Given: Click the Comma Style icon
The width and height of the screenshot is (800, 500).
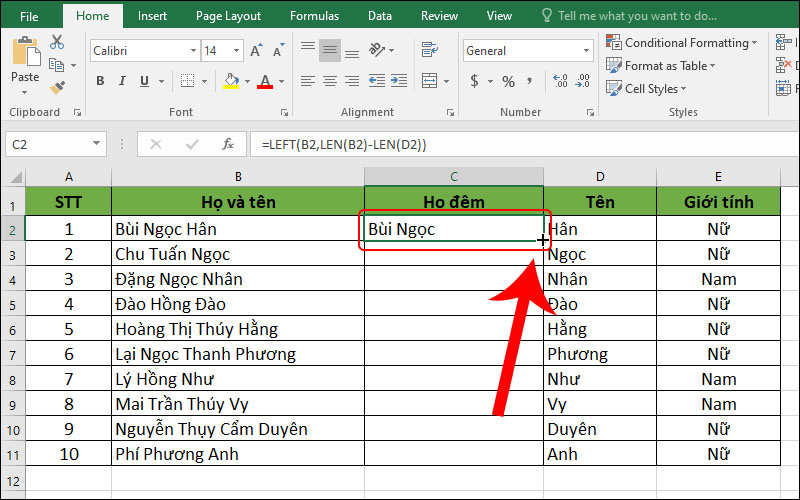Looking at the screenshot, I should pos(530,80).
